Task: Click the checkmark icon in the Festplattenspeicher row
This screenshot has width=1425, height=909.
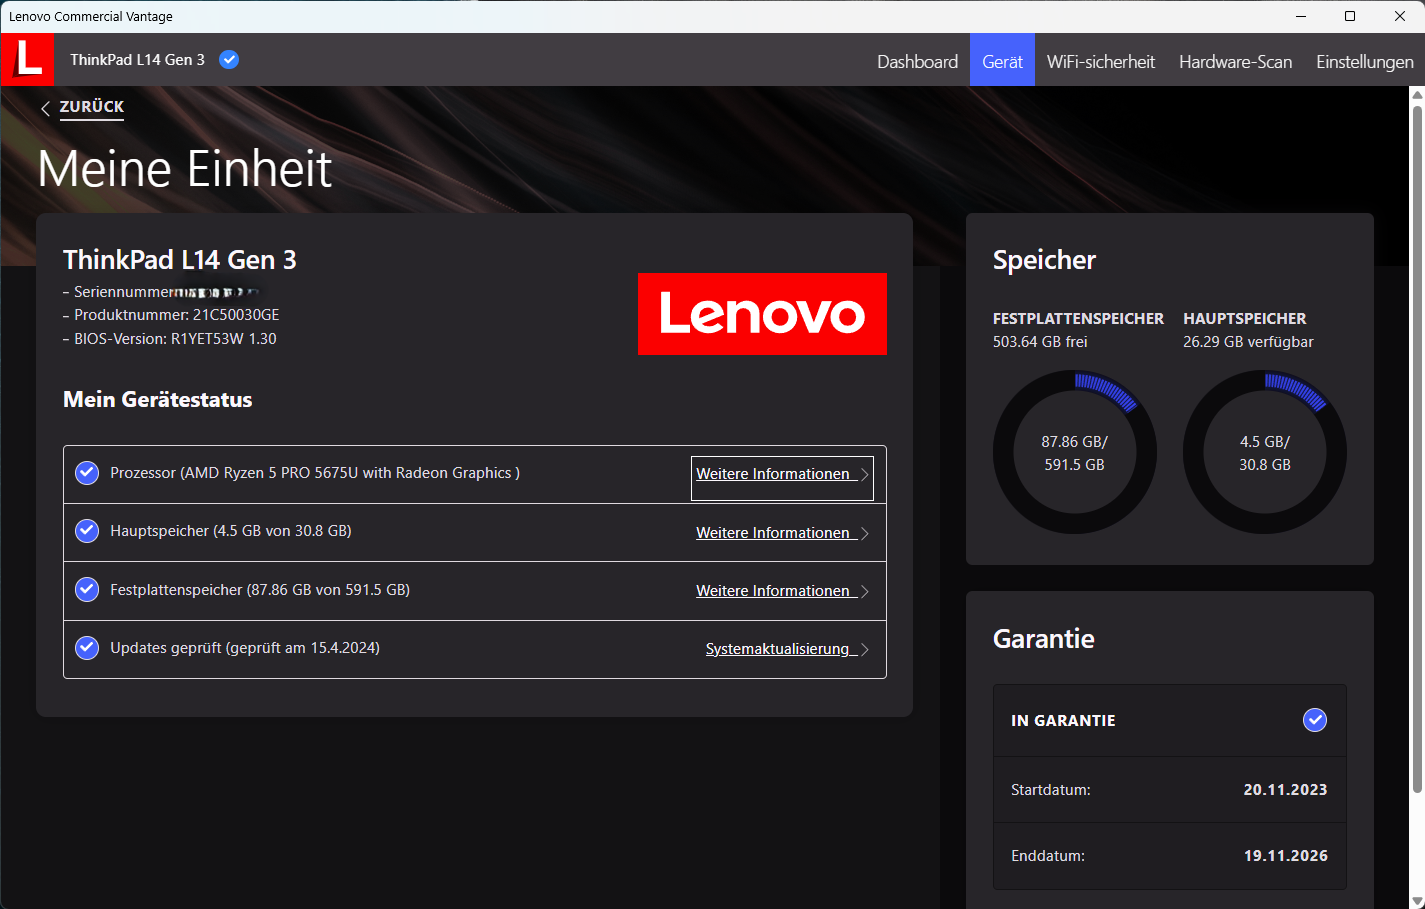Action: [87, 590]
